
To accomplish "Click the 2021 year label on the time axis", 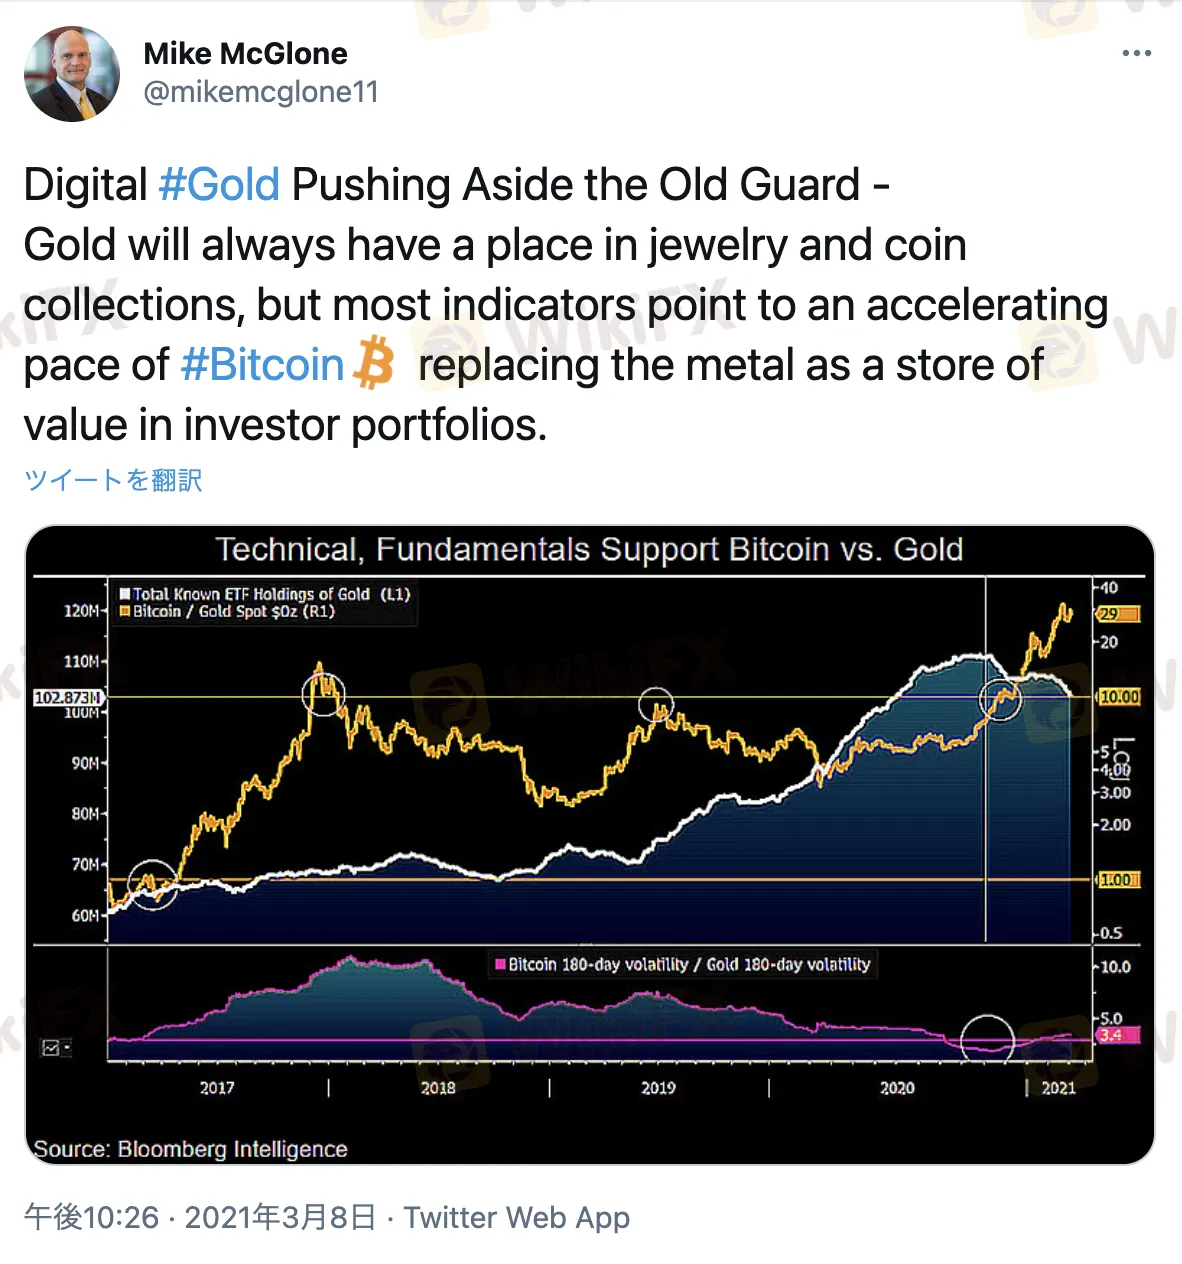I will click(x=1058, y=1088).
